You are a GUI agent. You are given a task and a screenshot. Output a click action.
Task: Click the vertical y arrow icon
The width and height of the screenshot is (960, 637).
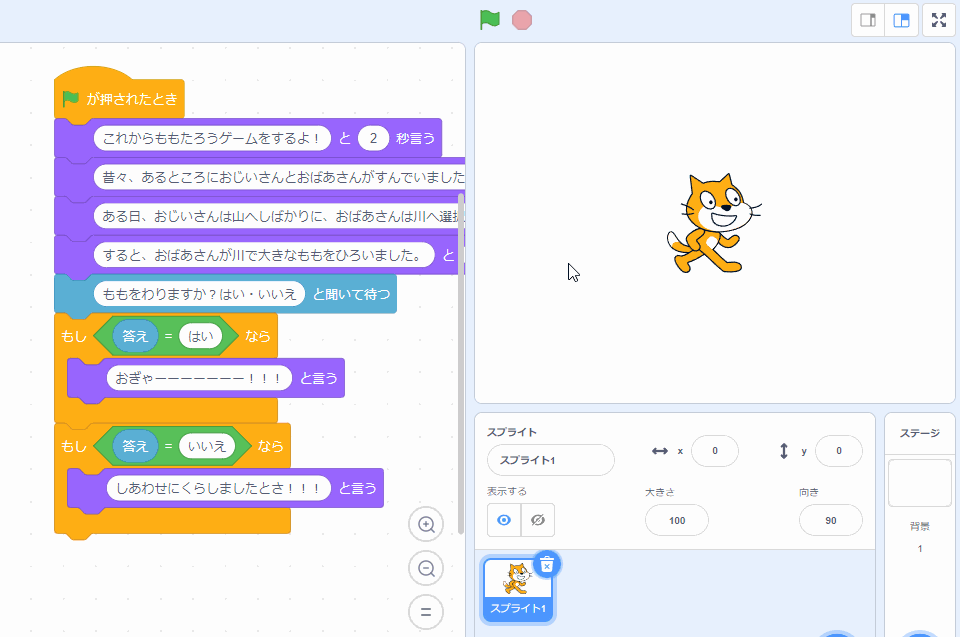tap(784, 451)
